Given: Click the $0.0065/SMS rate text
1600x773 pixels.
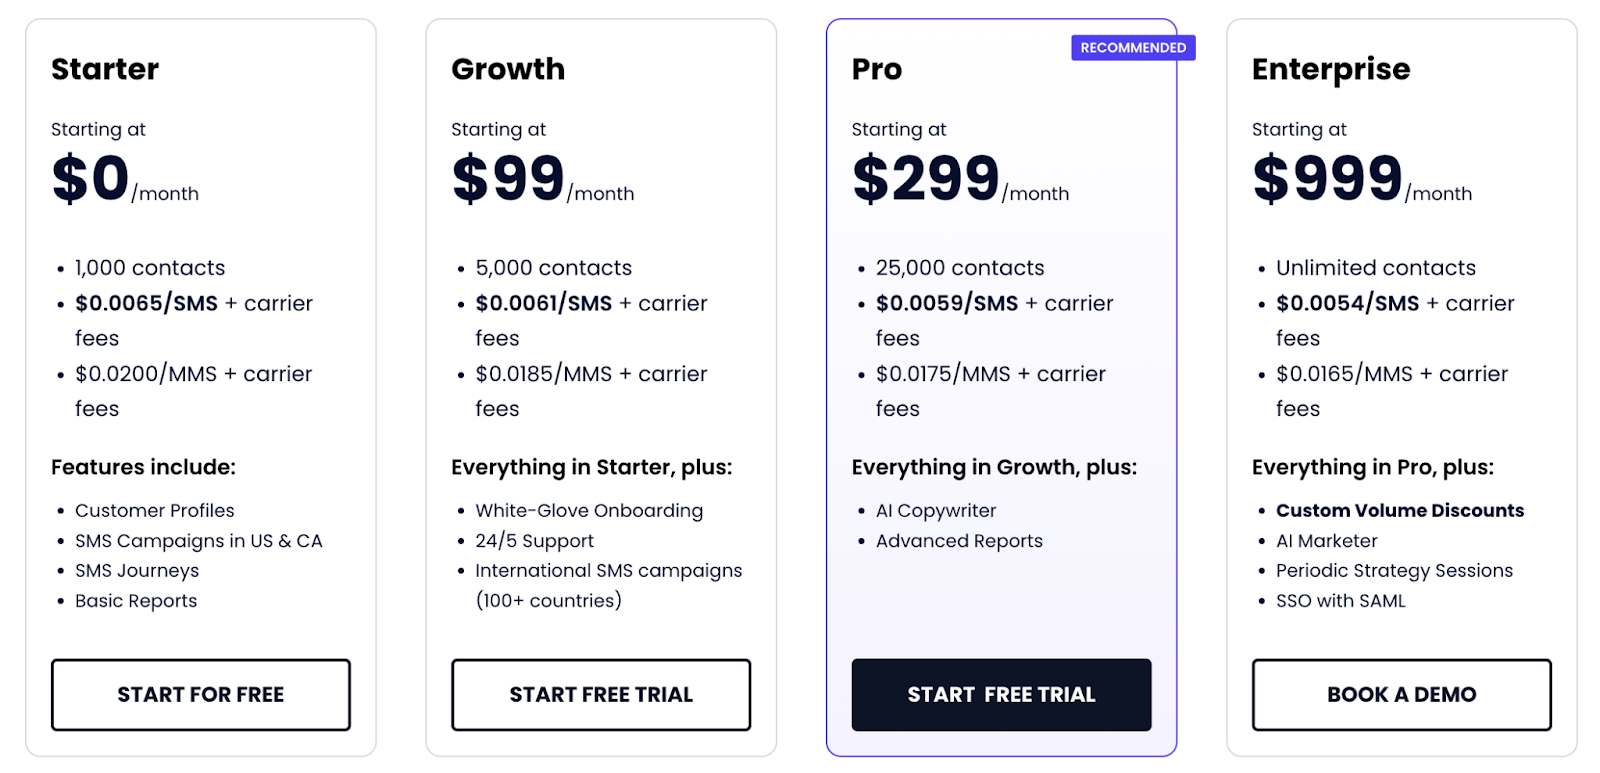Looking at the screenshot, I should [x=146, y=303].
